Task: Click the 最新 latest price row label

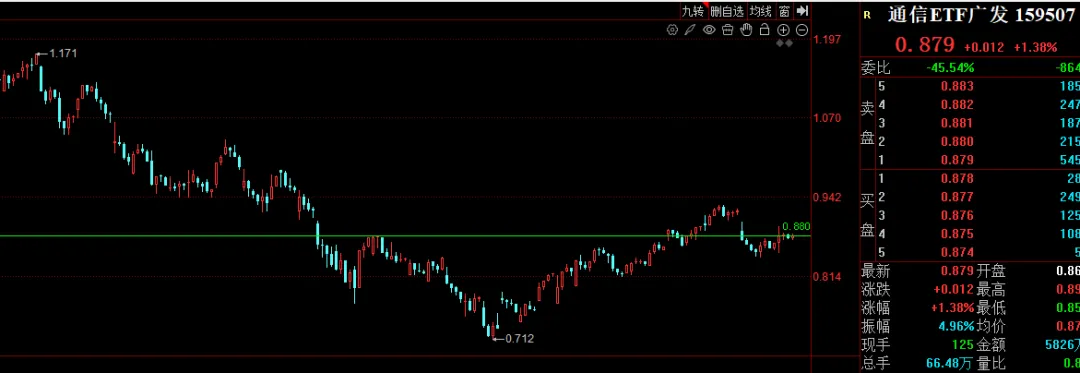Action: 875,271
